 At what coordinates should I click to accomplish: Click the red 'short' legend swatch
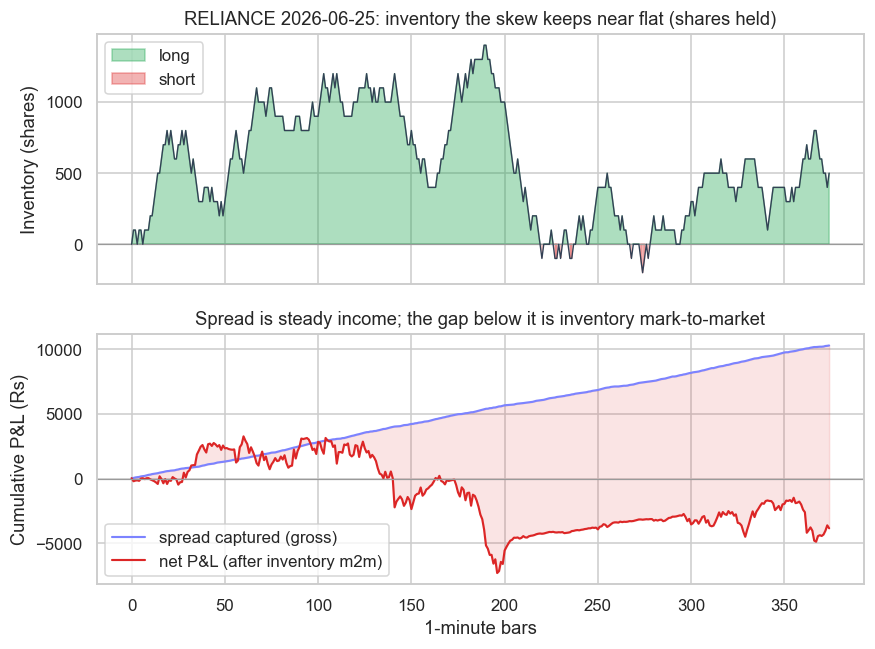point(128,79)
